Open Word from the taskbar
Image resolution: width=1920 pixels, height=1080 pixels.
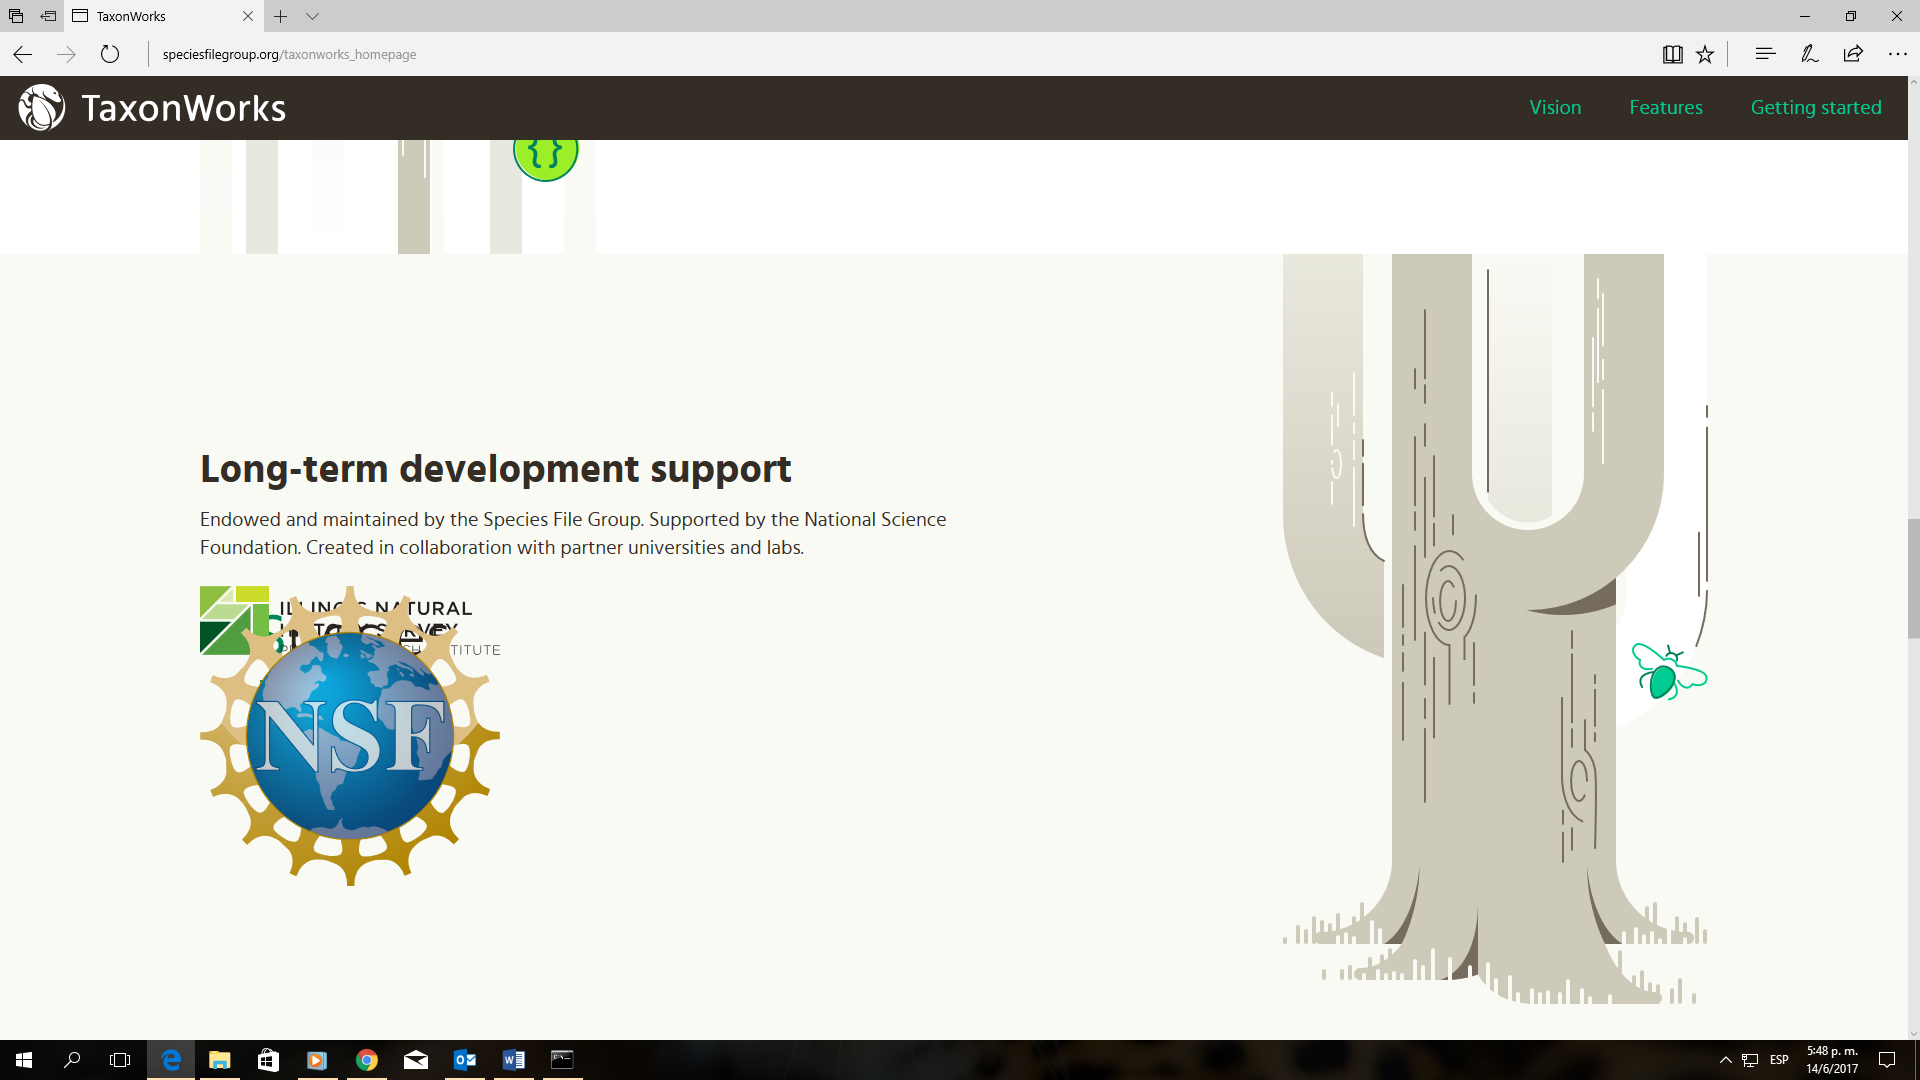tap(514, 1060)
